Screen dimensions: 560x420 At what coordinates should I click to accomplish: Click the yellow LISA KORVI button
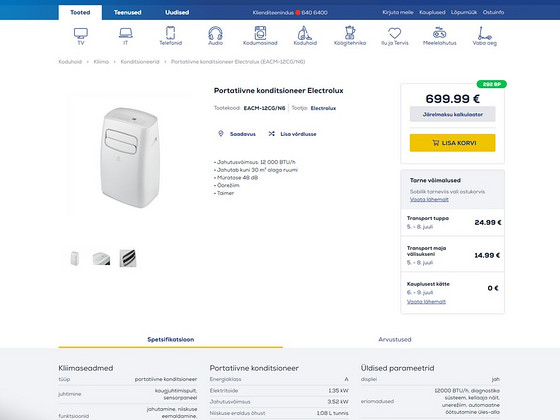tap(452, 143)
